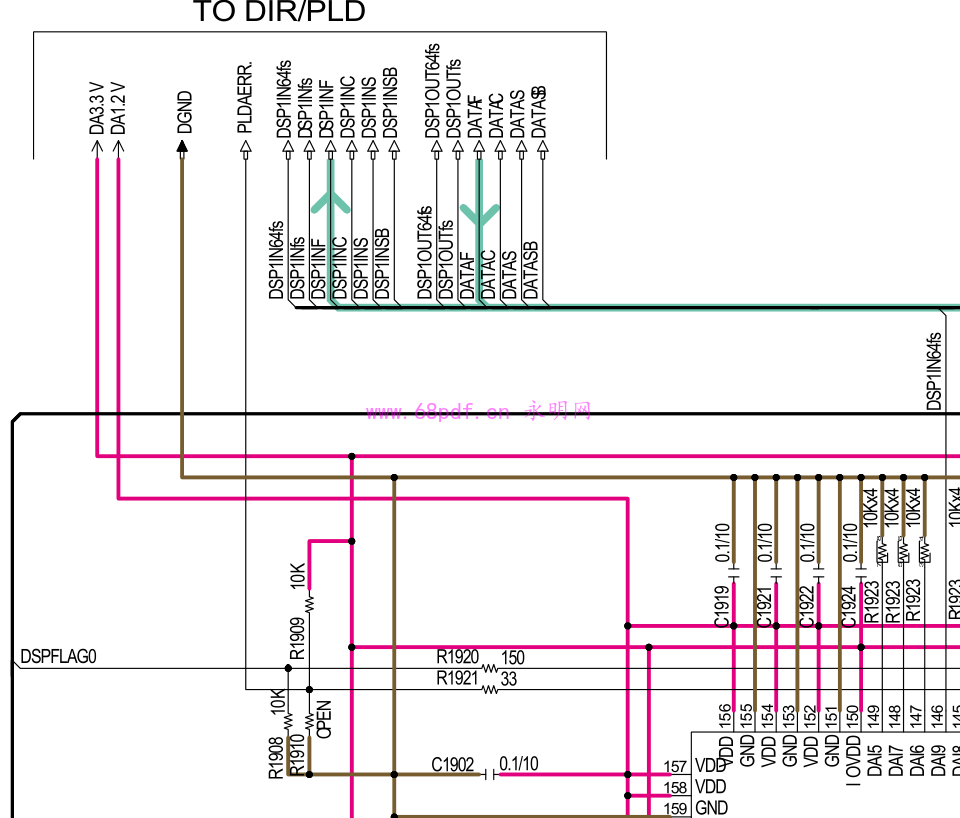Select the DSPFLAG0 net label
This screenshot has width=960, height=818.
point(58,658)
